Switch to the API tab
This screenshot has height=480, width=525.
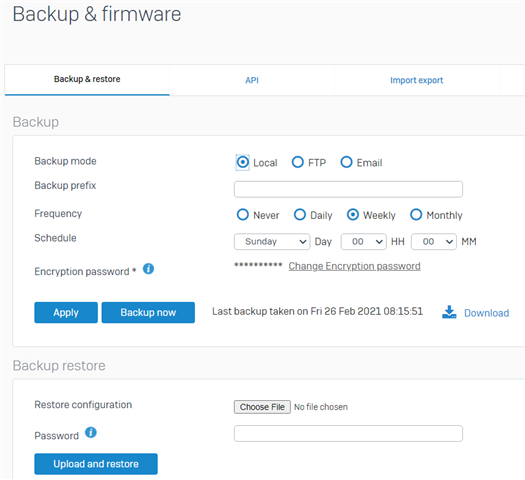pos(252,80)
